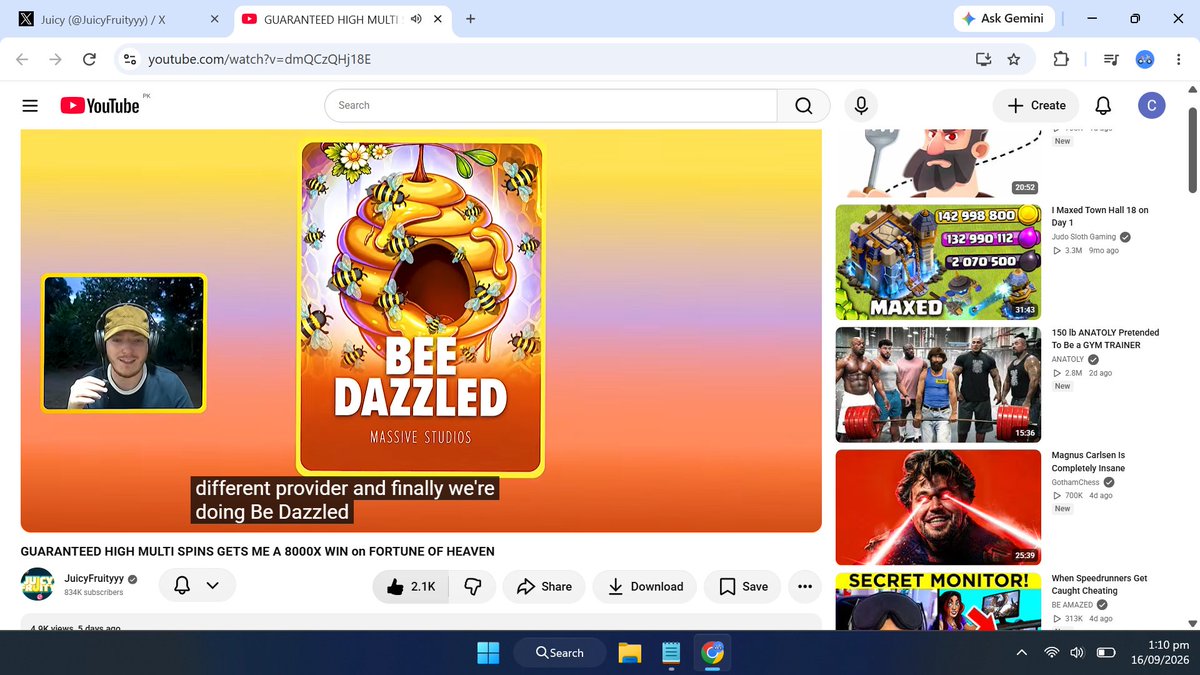Select the GUARANTEED HIGH MULTI YouTube tab
1200x675 pixels.
340,19
